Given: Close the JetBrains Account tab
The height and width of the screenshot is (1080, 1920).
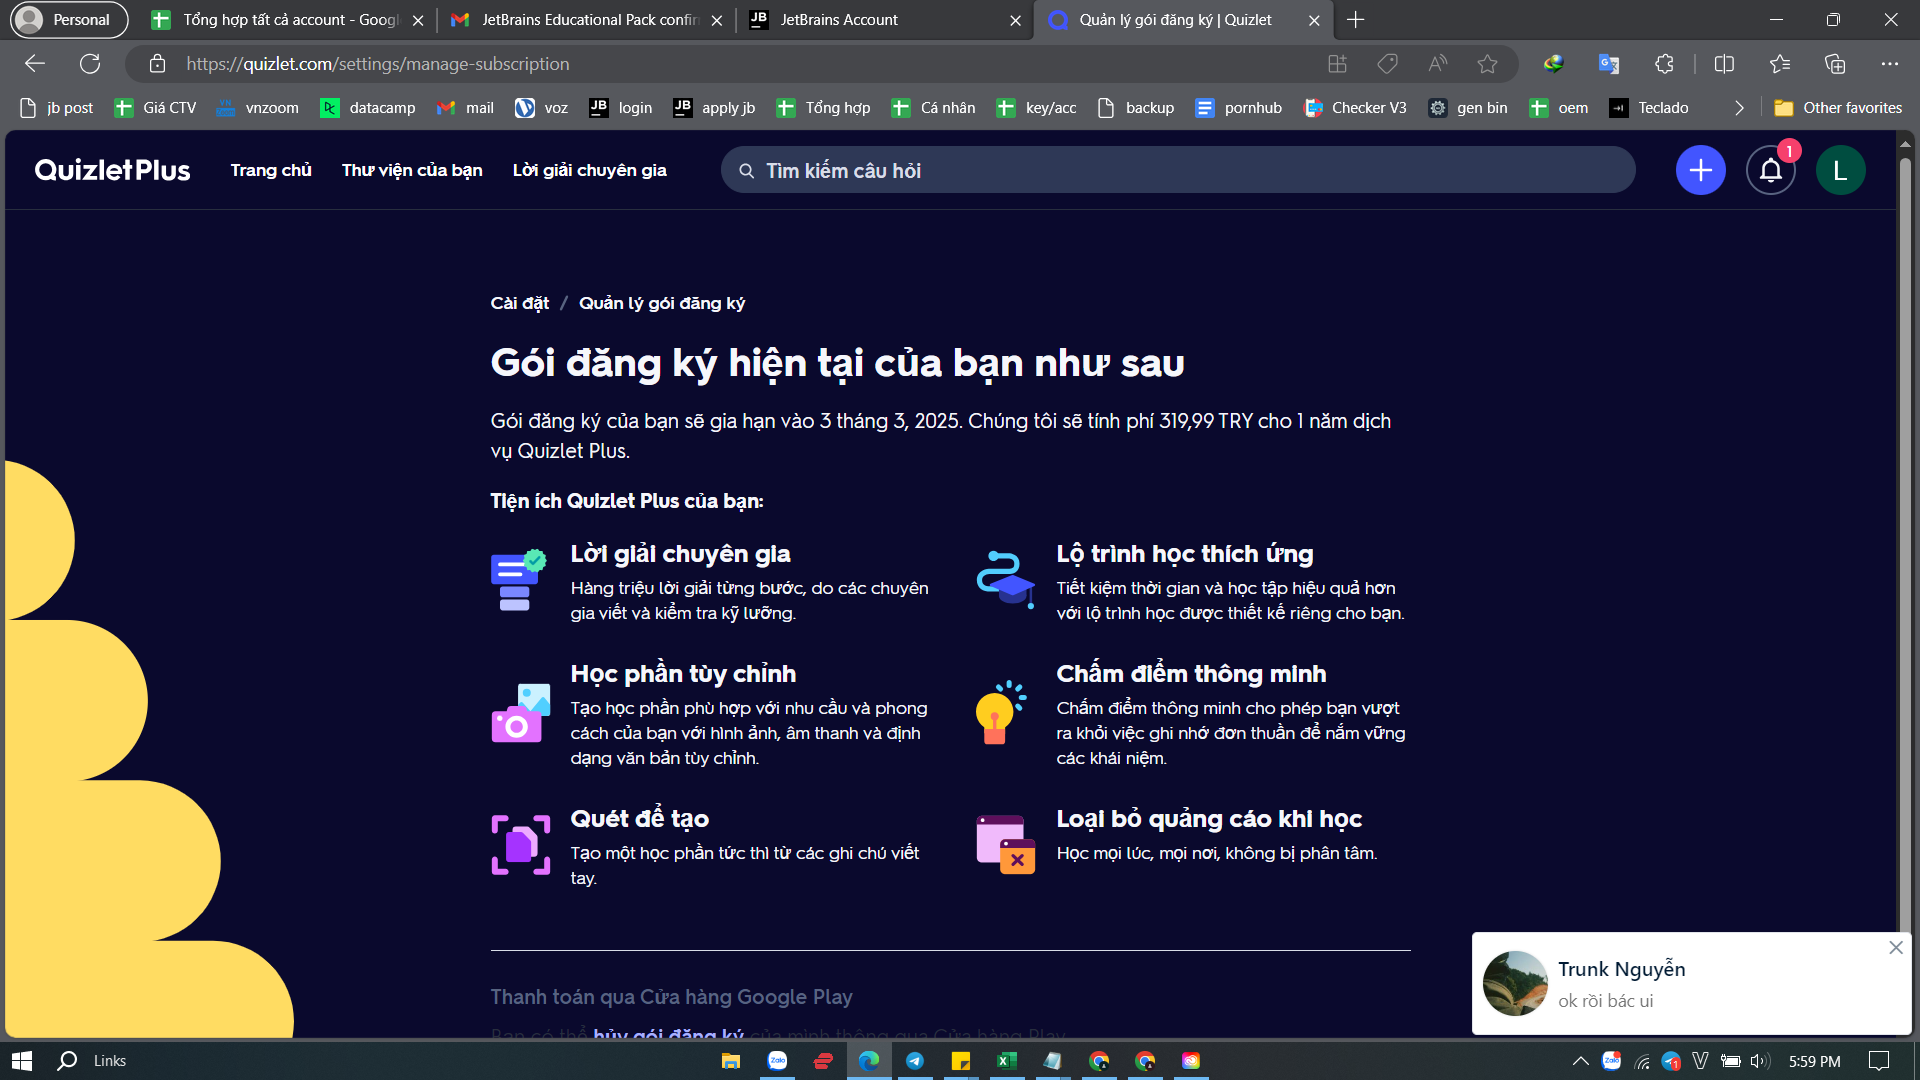Looking at the screenshot, I should coord(1015,20).
